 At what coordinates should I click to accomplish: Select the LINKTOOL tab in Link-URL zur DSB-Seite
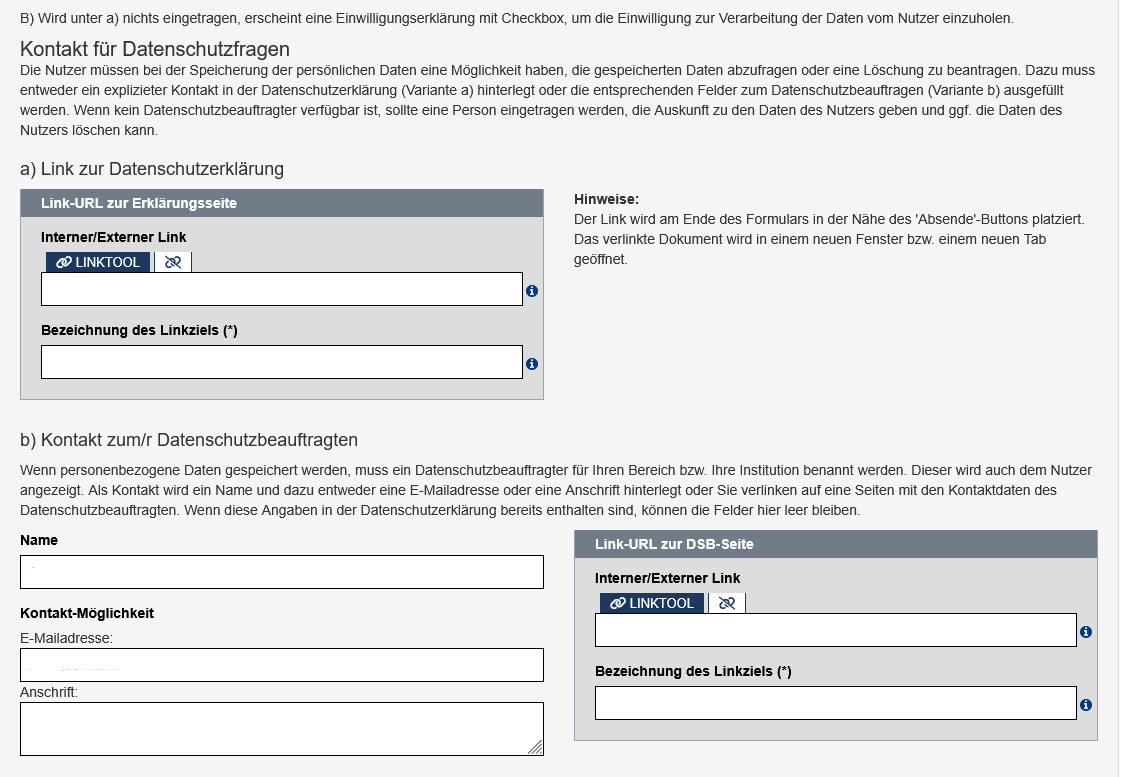click(652, 603)
